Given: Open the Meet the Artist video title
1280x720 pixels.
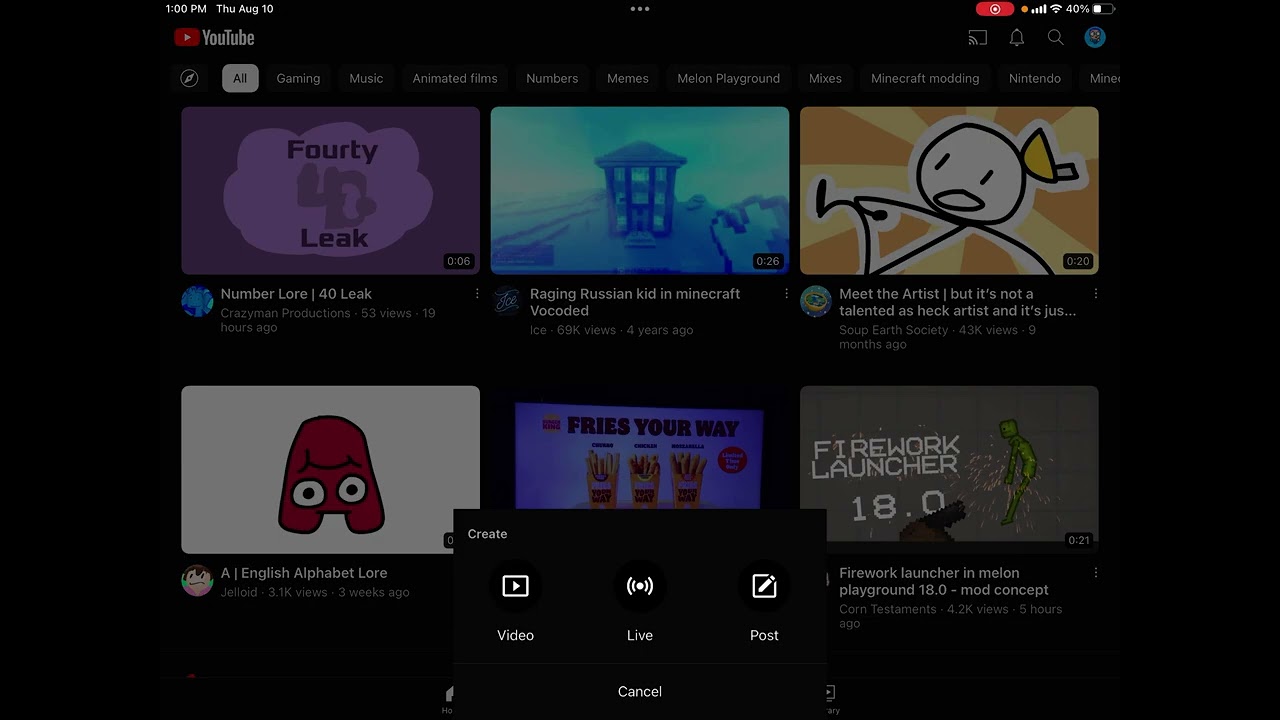Looking at the screenshot, I should click(958, 302).
